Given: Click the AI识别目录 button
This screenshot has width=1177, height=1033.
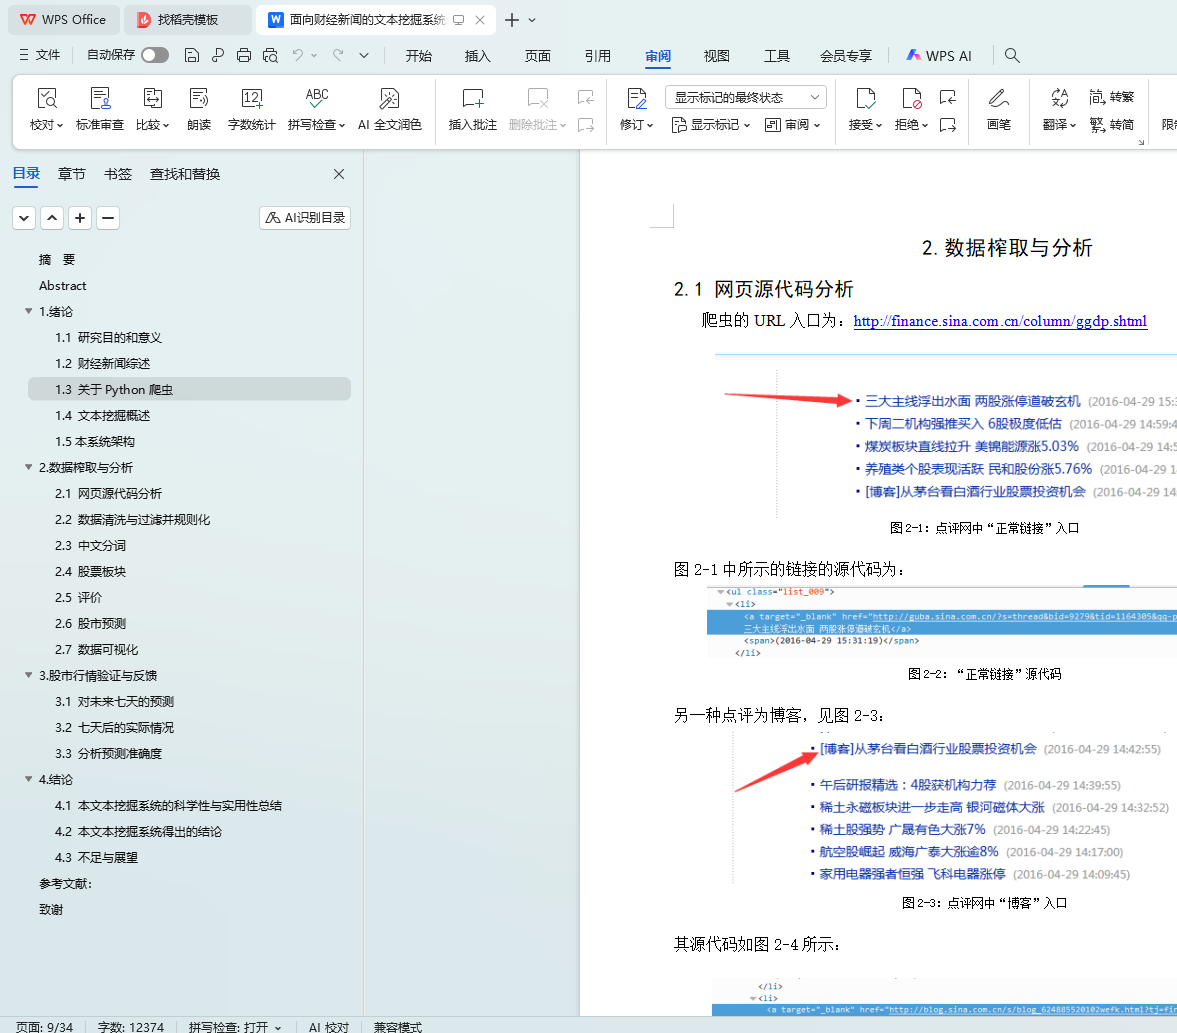Looking at the screenshot, I should pyautogui.click(x=305, y=218).
